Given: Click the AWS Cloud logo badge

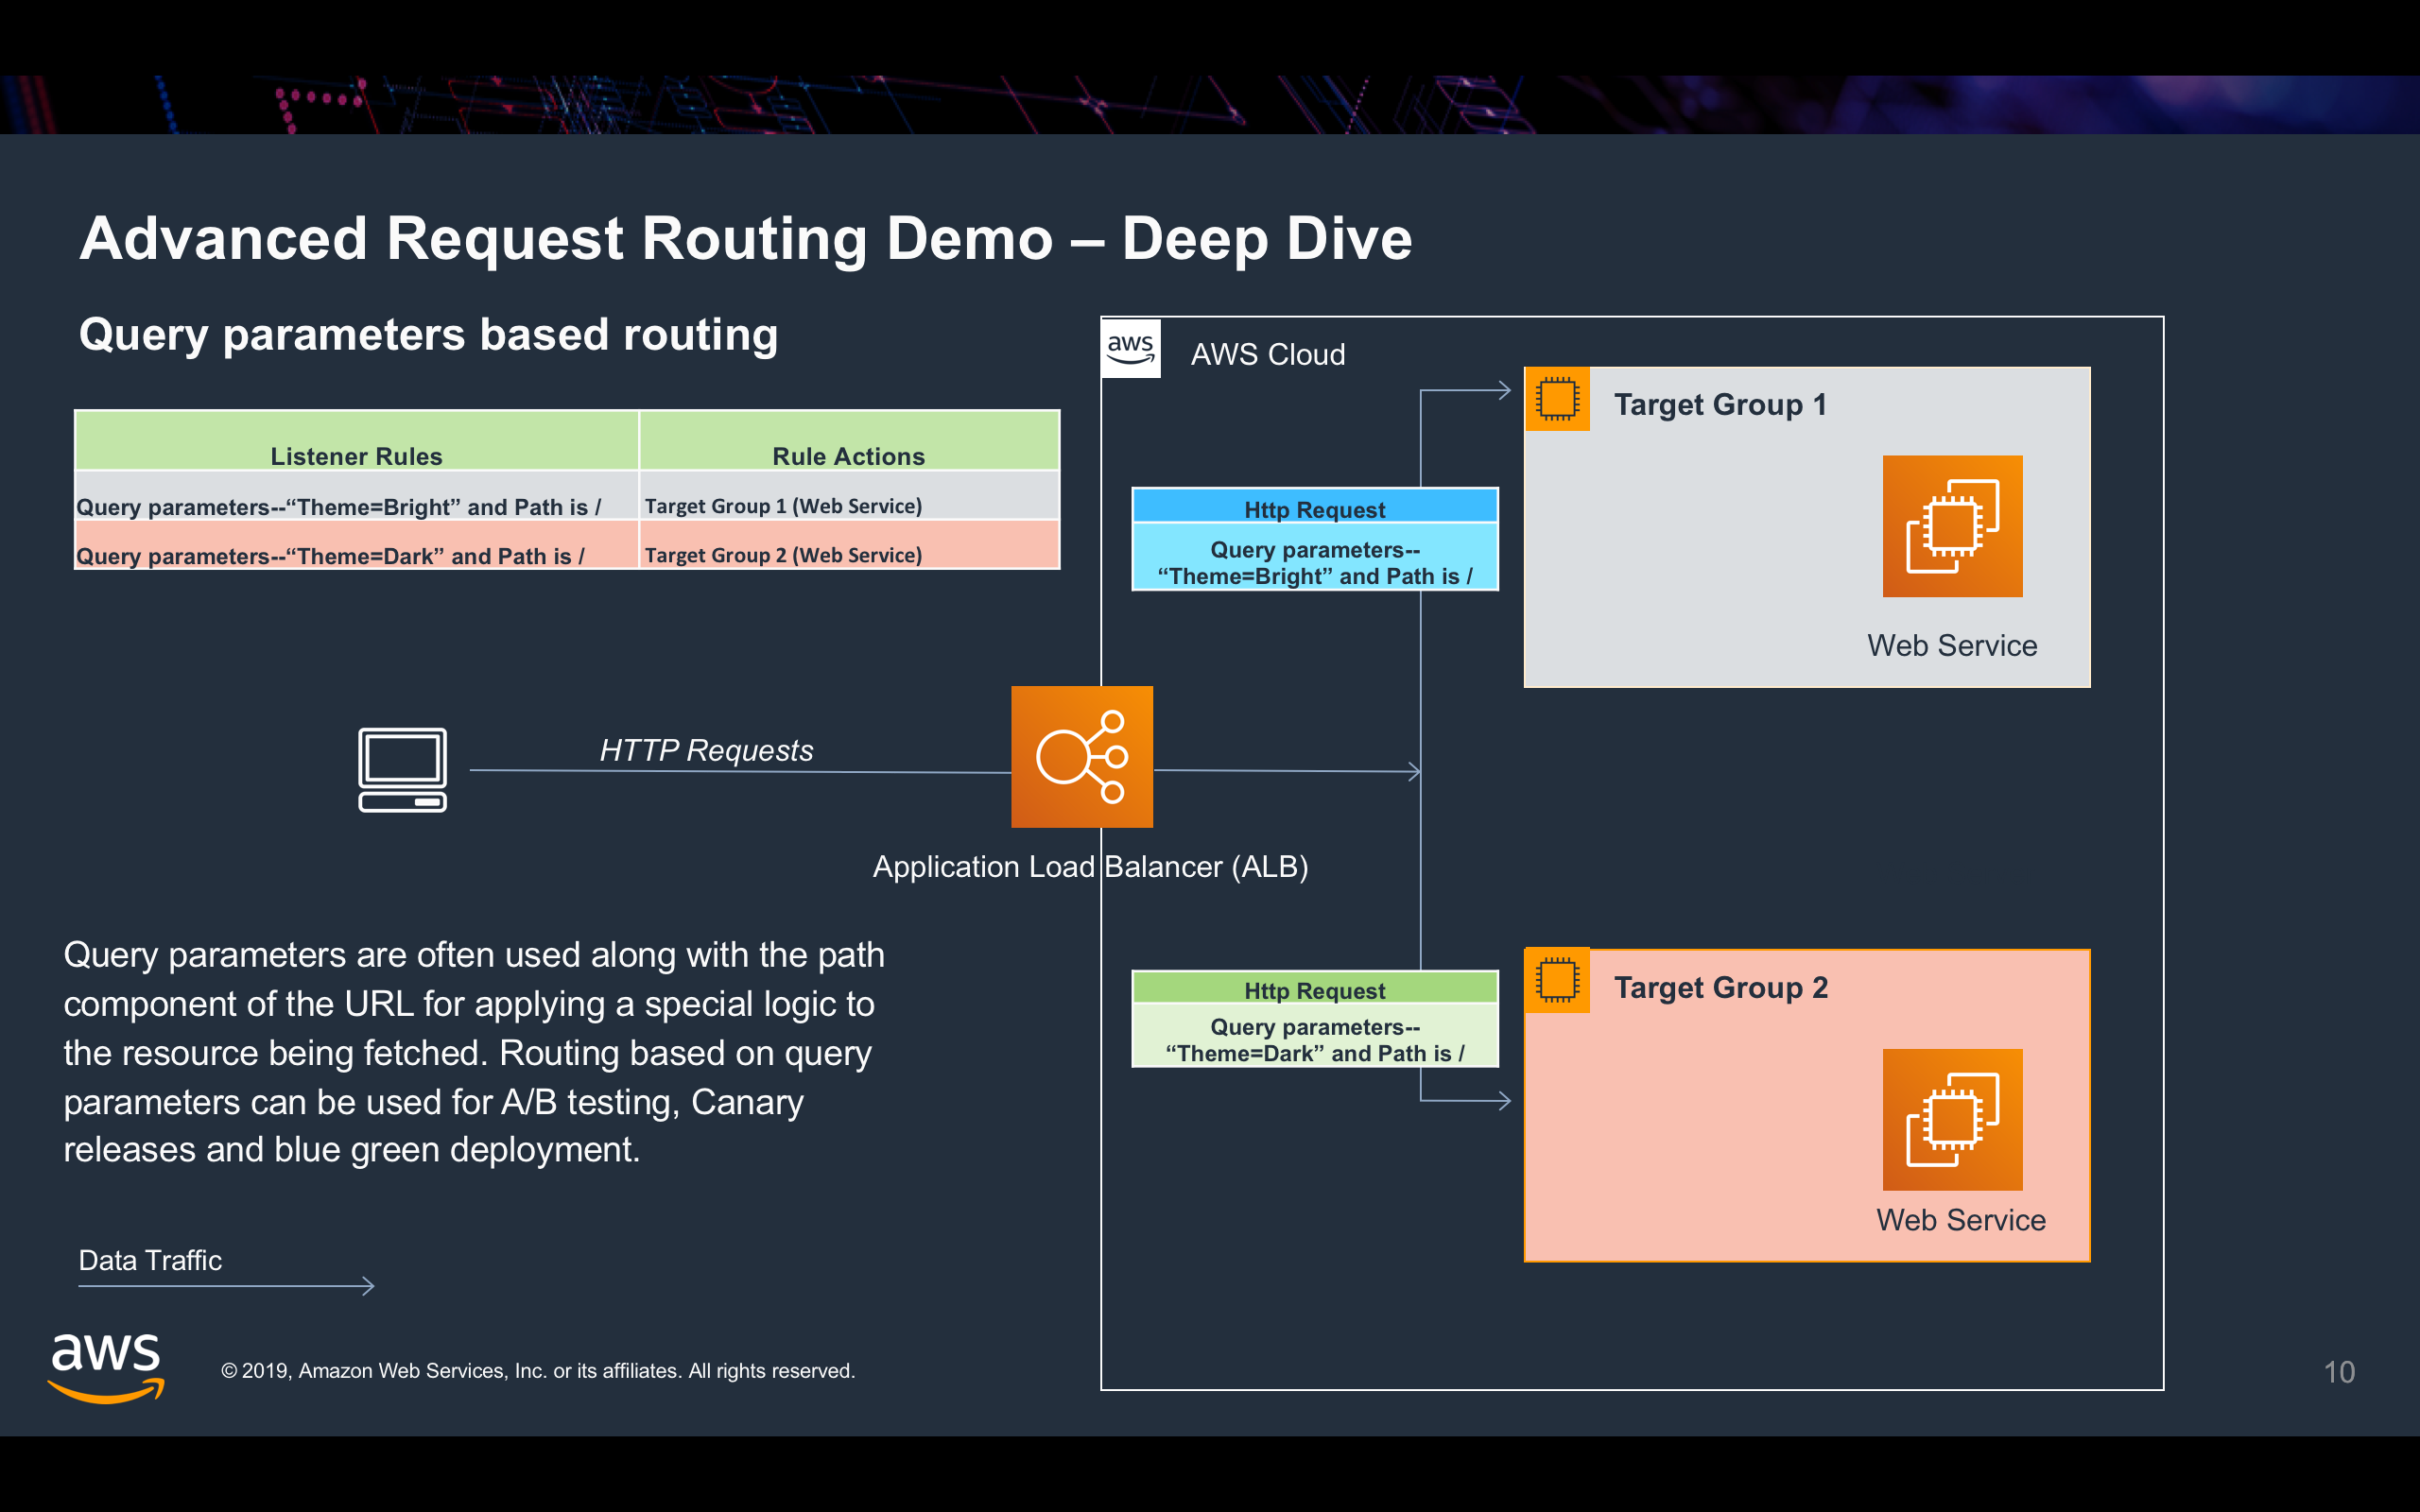Looking at the screenshot, I should pyautogui.click(x=1130, y=348).
